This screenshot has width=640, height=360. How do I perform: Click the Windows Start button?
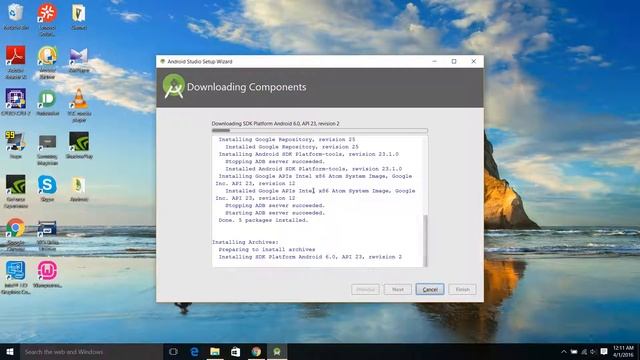(x=10, y=351)
